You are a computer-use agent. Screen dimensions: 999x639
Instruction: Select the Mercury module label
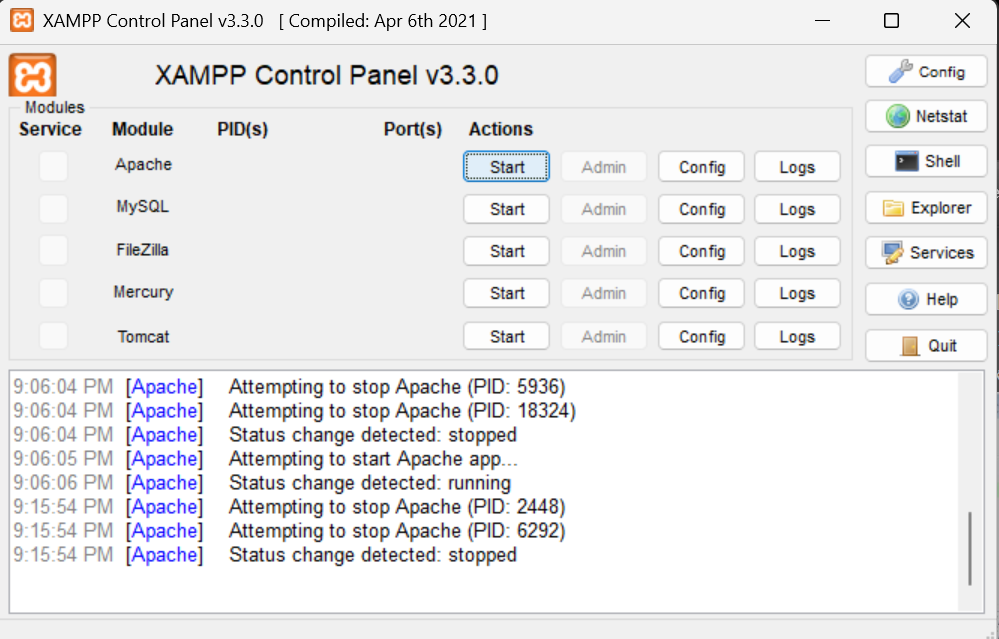pos(143,292)
